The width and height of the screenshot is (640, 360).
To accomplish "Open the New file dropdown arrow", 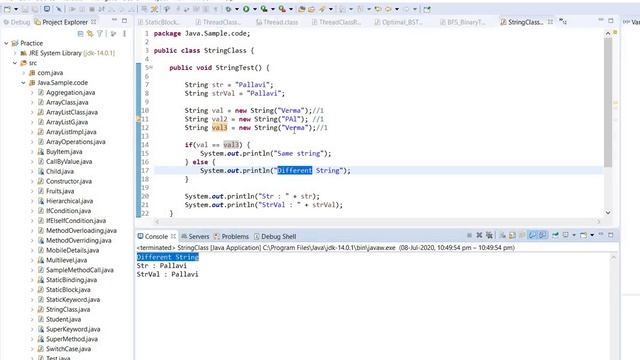I will coord(16,9).
